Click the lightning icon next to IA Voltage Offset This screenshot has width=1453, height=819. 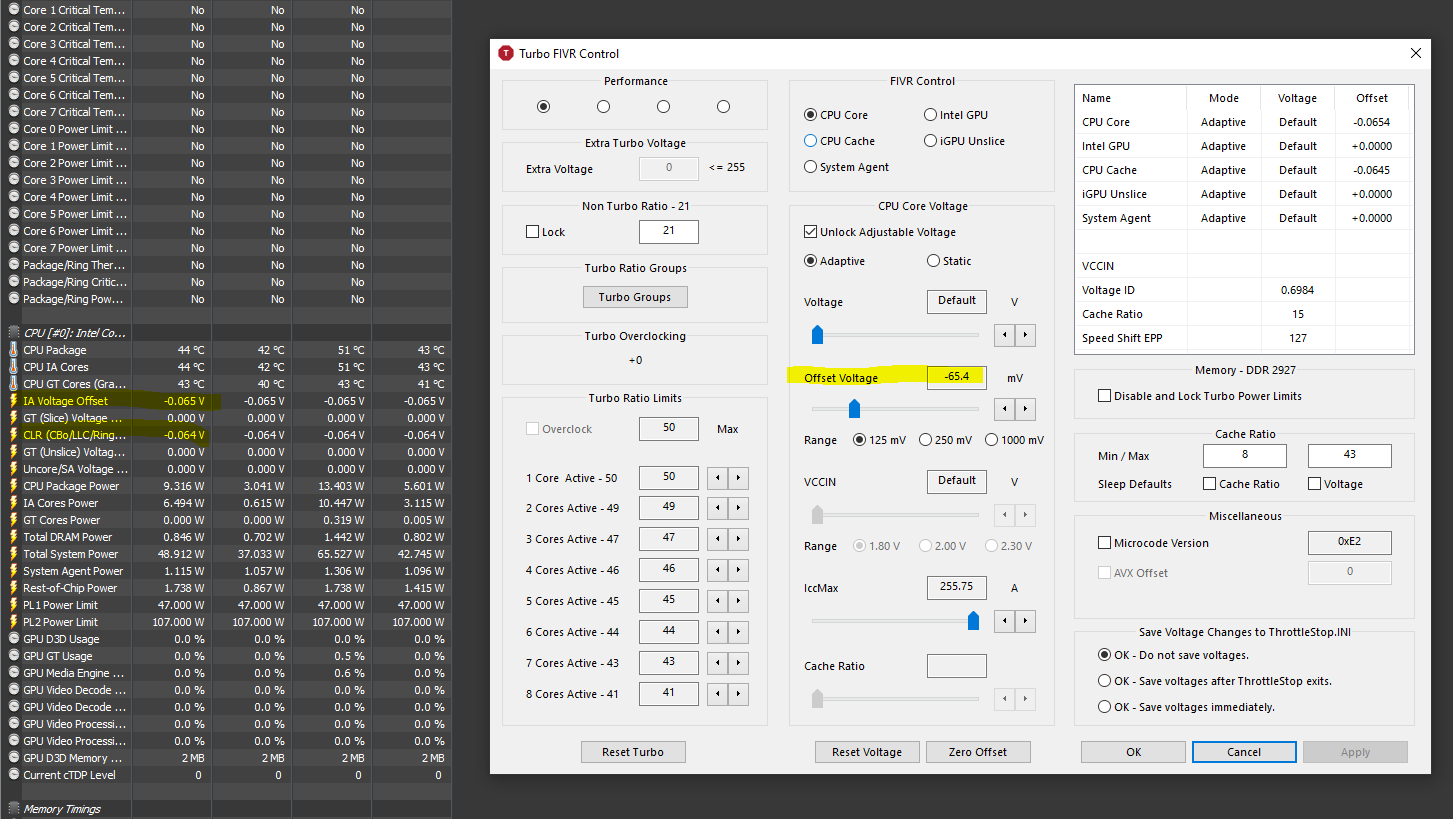(14, 401)
